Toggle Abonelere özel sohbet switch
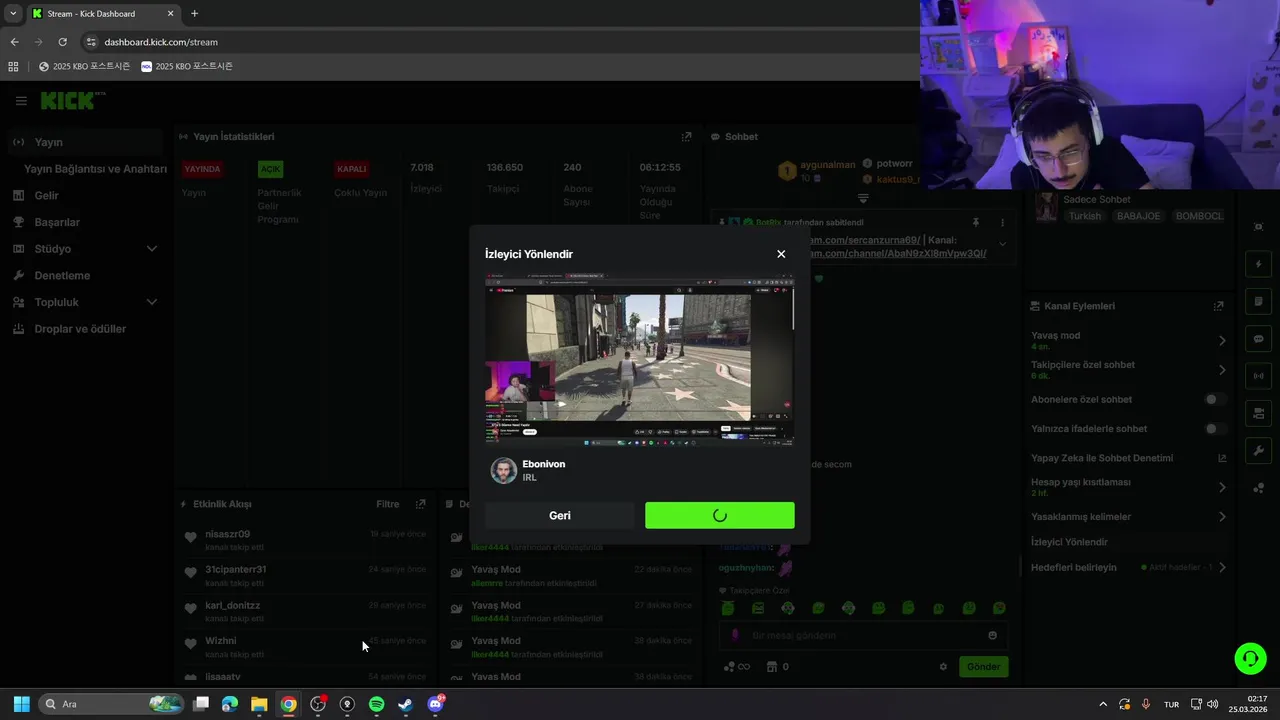The image size is (1280, 720). pyautogui.click(x=1214, y=399)
